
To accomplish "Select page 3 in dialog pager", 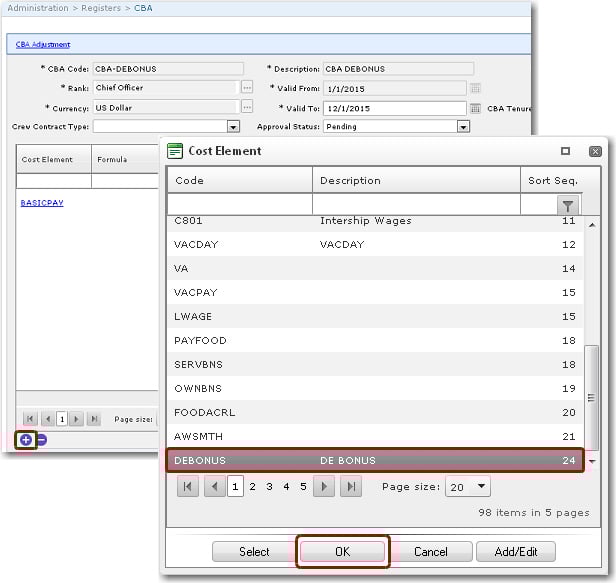I will tap(269, 487).
